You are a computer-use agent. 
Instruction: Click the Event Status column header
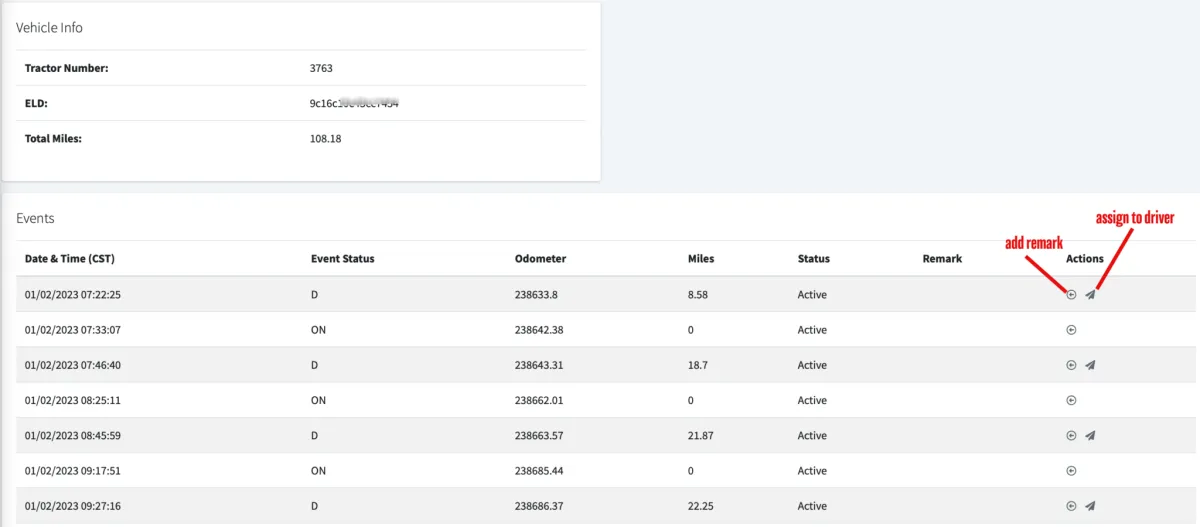coord(343,259)
